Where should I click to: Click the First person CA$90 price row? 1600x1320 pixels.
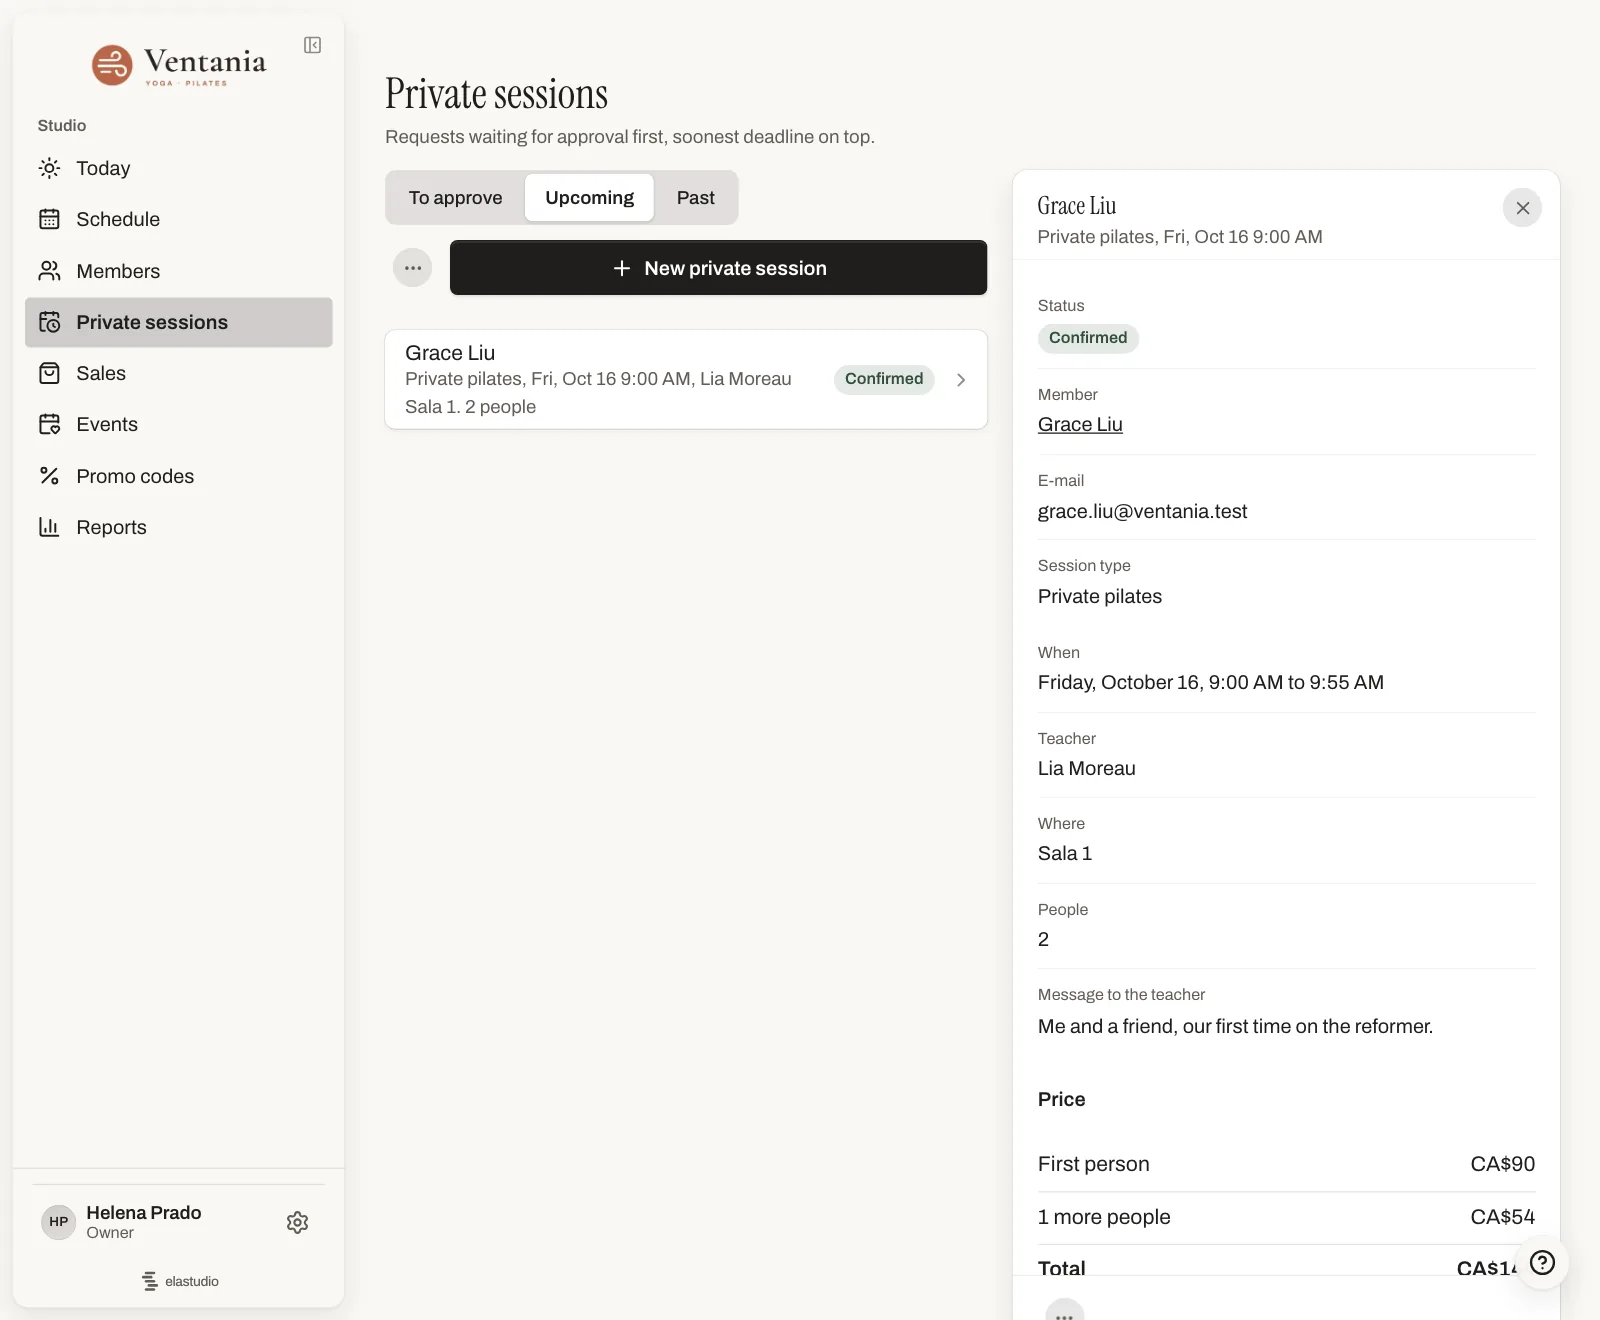[1286, 1164]
